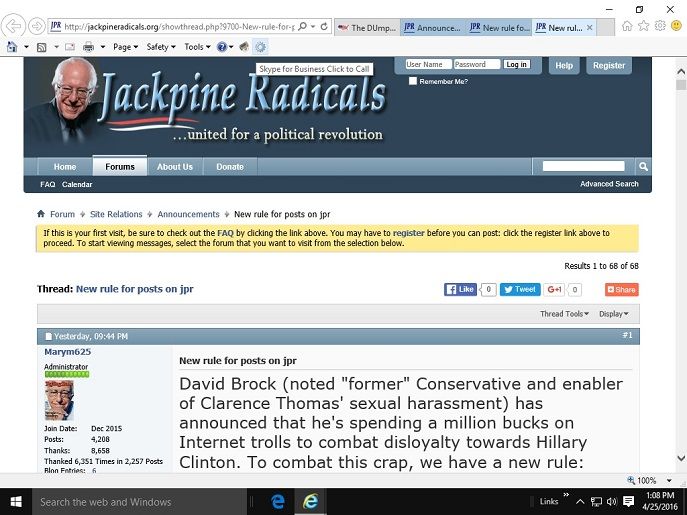The width and height of the screenshot is (687, 515).
Task: Go forward with browser forward arrow
Action: coord(37,26)
